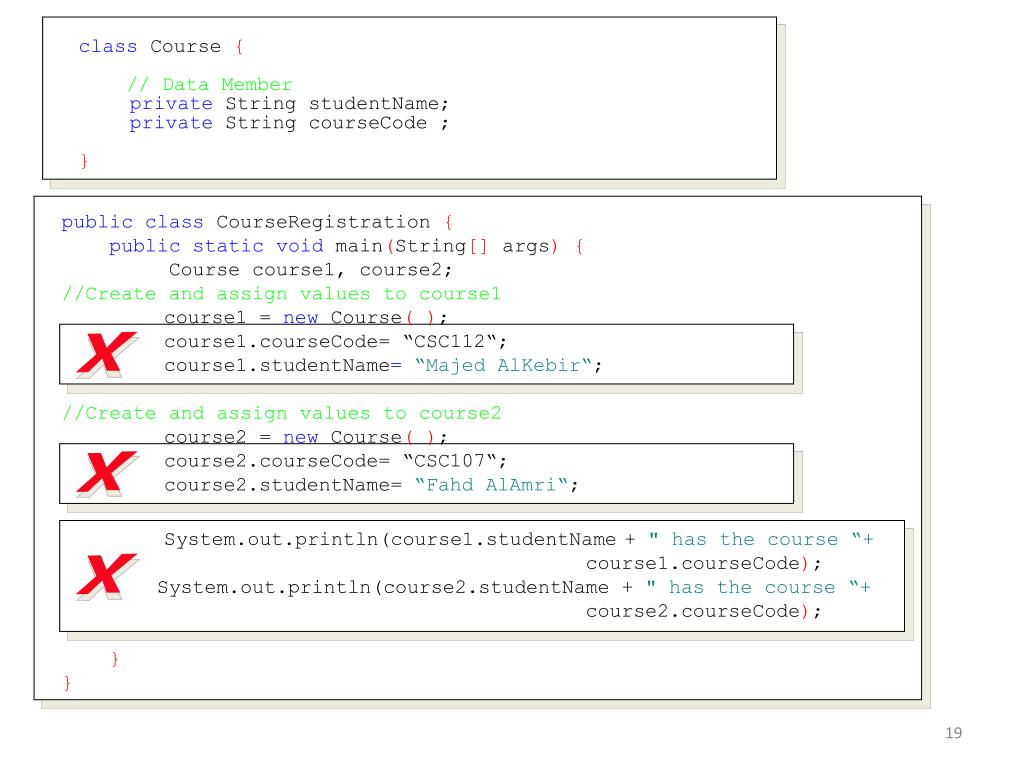This screenshot has width=1024, height=768.
Task: Click the slide page number 19
Action: pyautogui.click(x=953, y=733)
